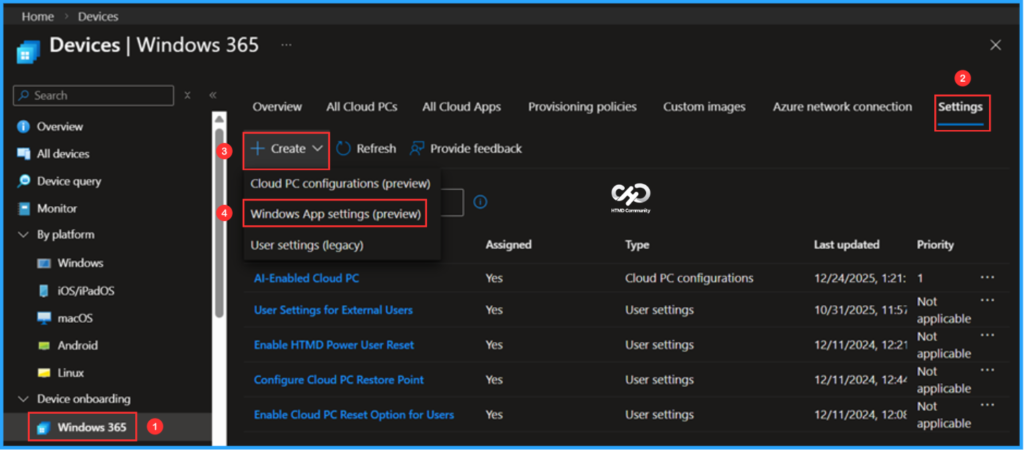The width and height of the screenshot is (1024, 450).
Task: Open Configure Cloud PC Restore Point
Action: click(x=339, y=379)
